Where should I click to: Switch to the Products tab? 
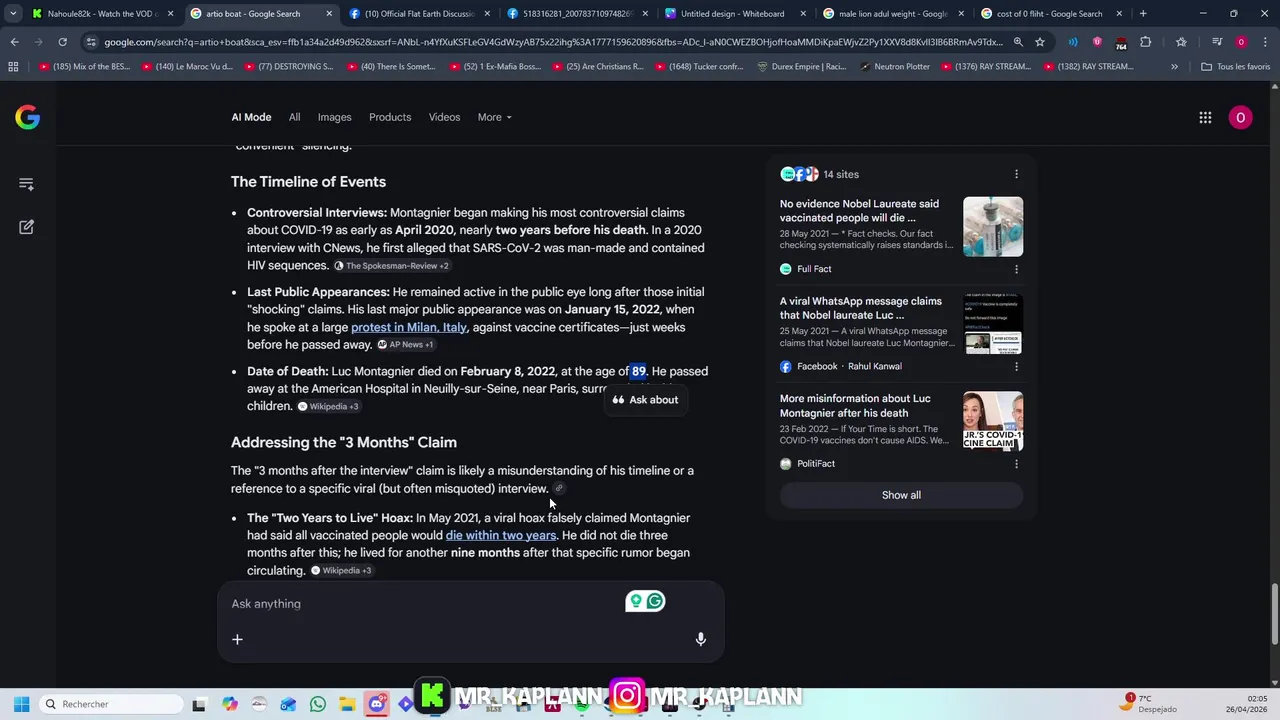click(390, 117)
